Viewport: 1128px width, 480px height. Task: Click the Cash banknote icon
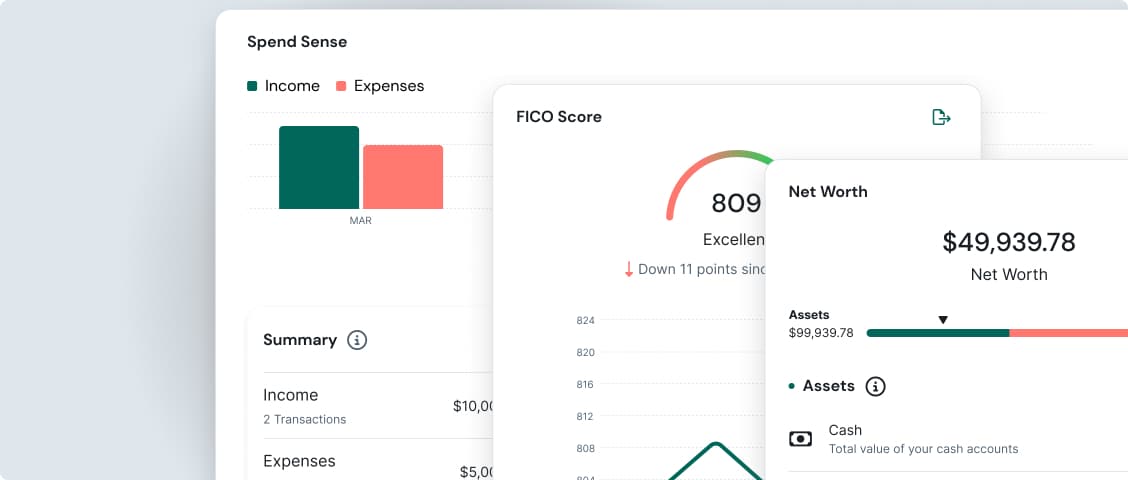[x=801, y=438]
